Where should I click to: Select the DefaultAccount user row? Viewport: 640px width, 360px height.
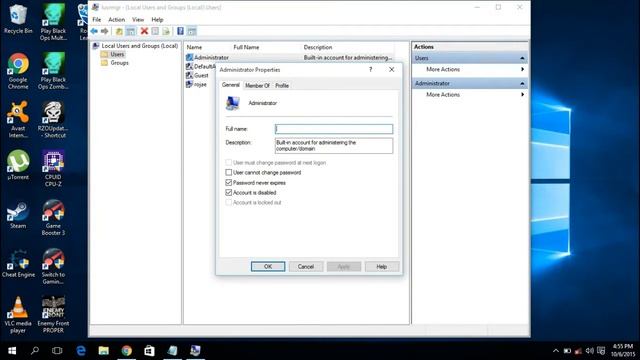point(200,67)
